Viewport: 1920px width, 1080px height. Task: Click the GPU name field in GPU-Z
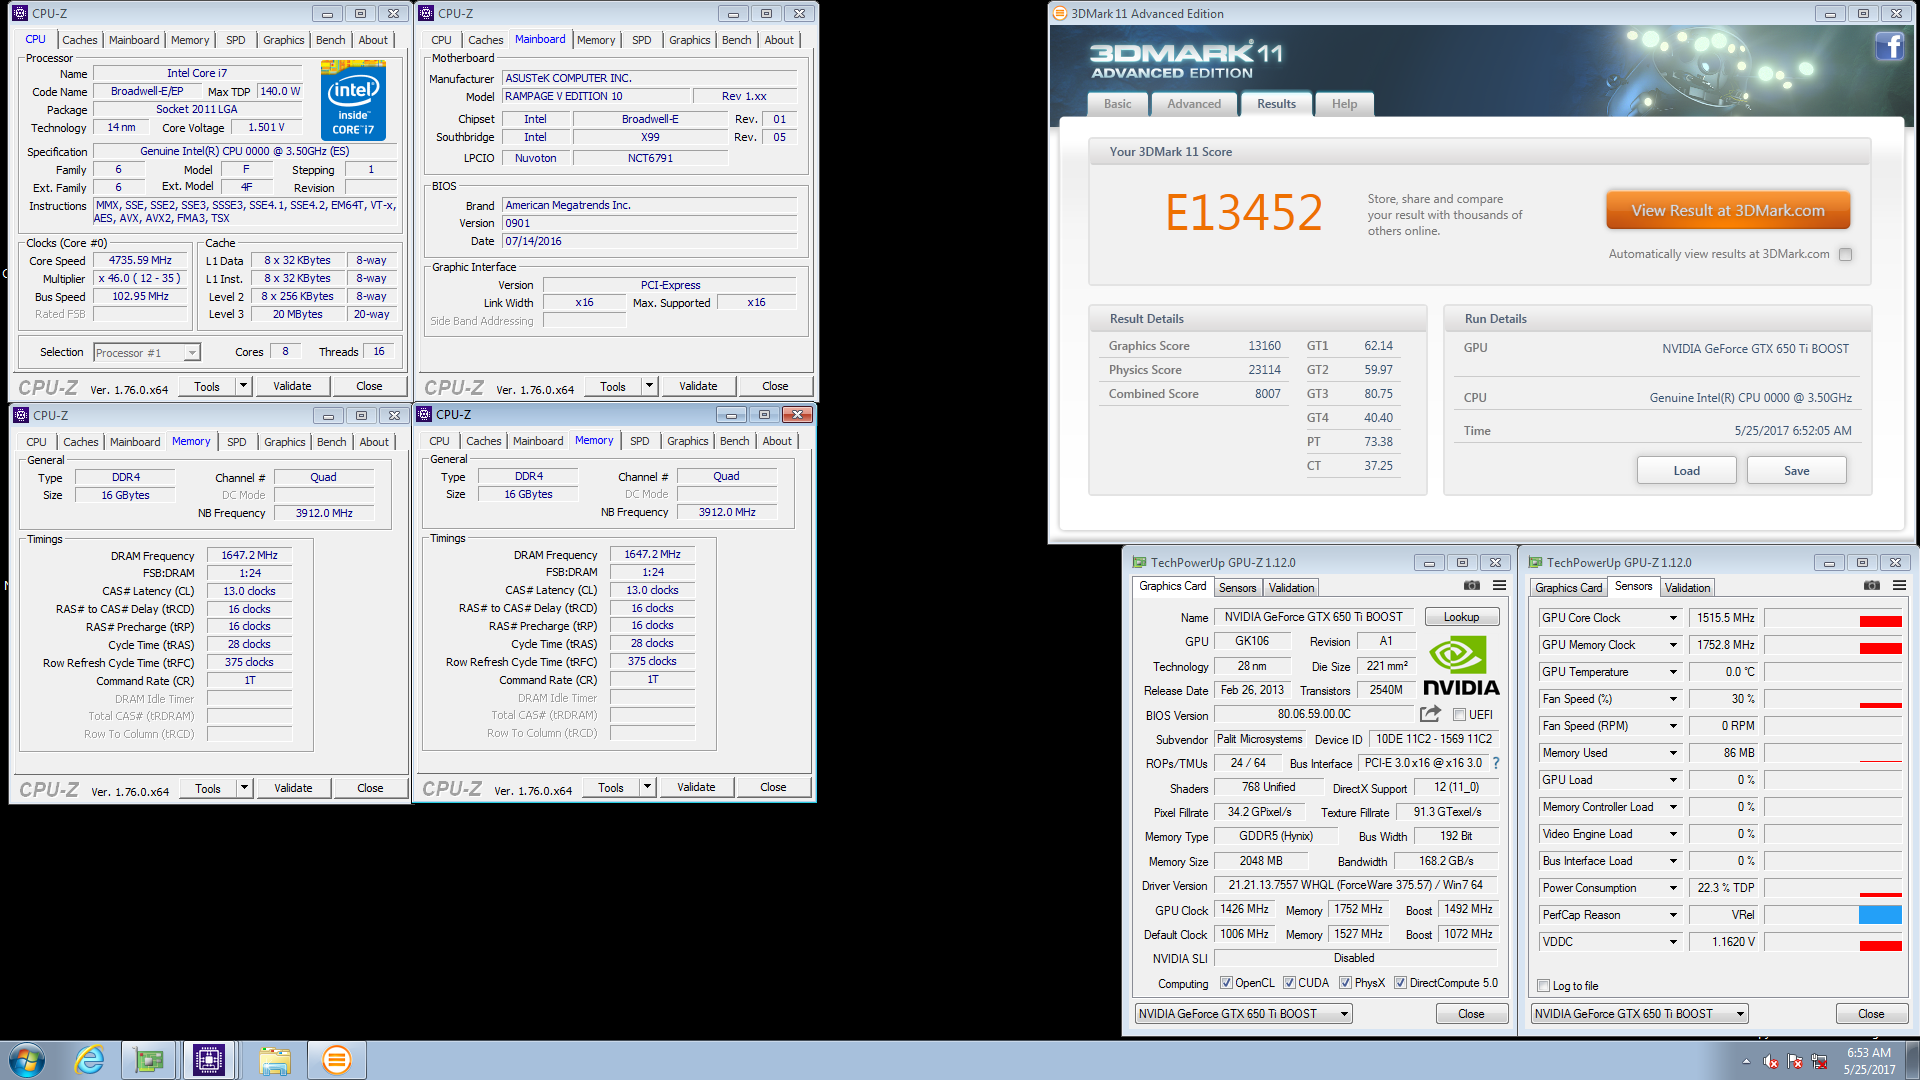click(x=1313, y=617)
